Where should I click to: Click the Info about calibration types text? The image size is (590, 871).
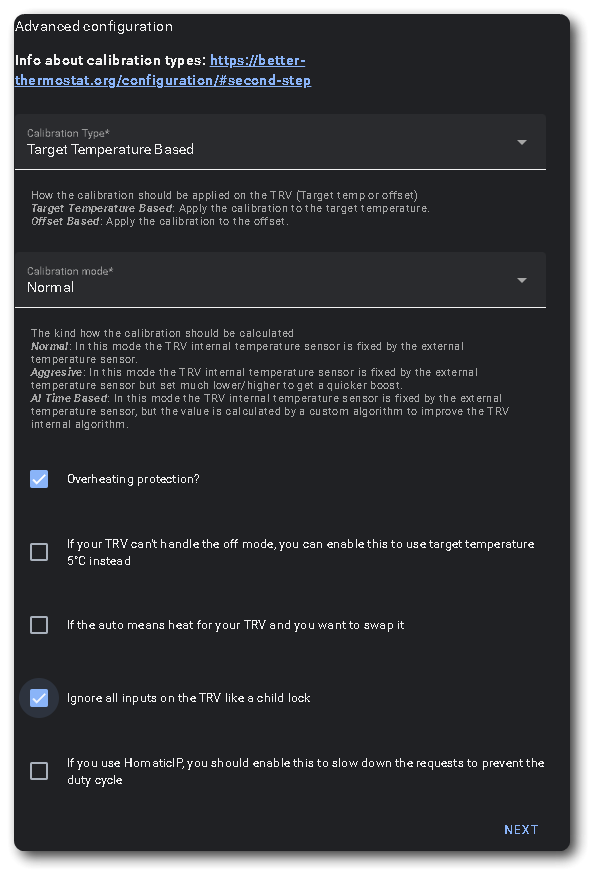pyautogui.click(x=111, y=60)
